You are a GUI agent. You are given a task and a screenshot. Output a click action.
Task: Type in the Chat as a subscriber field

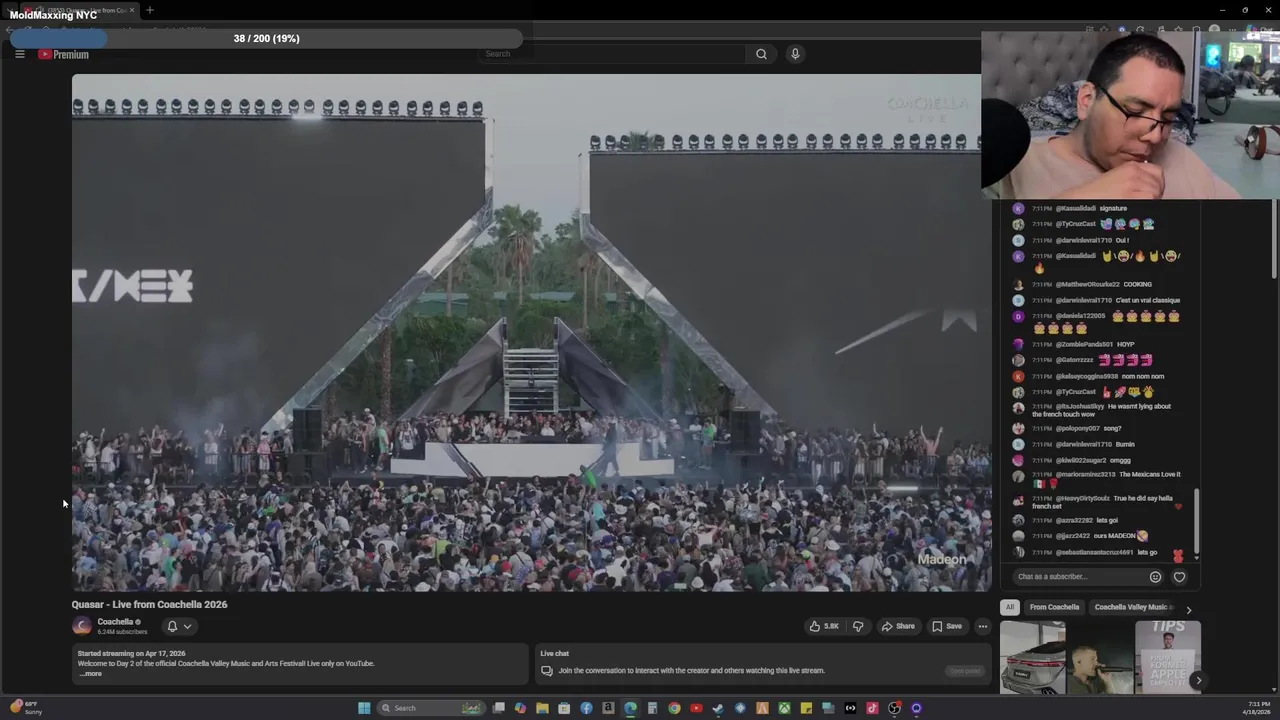pyautogui.click(x=1078, y=576)
